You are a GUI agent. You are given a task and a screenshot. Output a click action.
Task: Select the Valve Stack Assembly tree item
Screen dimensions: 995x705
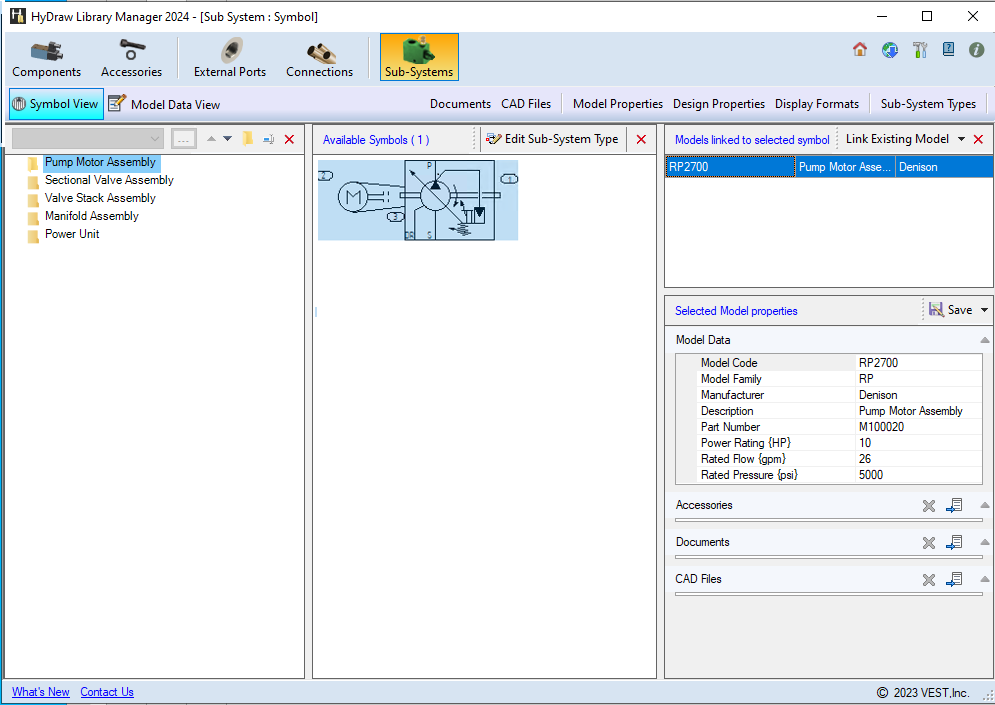pyautogui.click(x=100, y=198)
